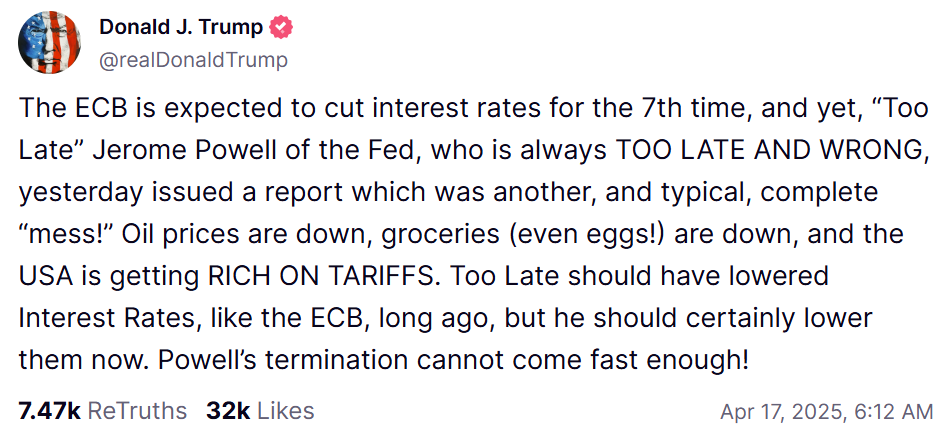Open the Apr 17, 2025 timestamp
This screenshot has width=950, height=441.
click(x=826, y=412)
